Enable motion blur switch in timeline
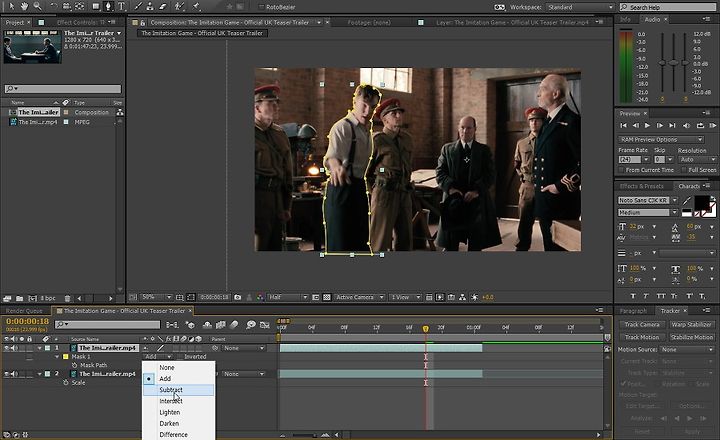The image size is (720, 440). tap(234, 325)
